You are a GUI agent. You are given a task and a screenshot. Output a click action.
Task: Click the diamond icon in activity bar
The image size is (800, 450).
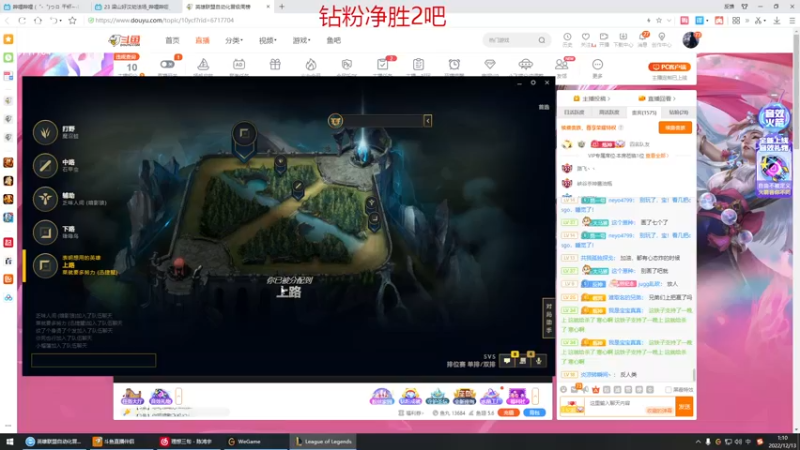tap(490, 64)
